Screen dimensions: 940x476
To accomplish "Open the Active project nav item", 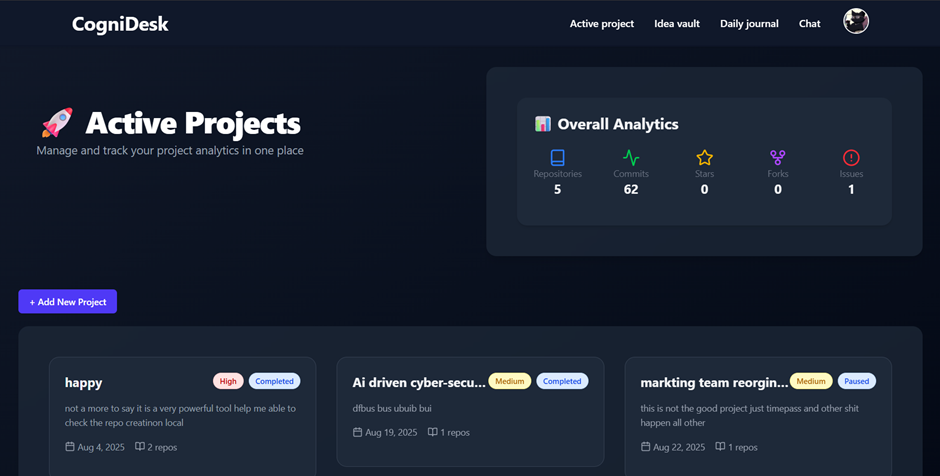I will point(602,24).
